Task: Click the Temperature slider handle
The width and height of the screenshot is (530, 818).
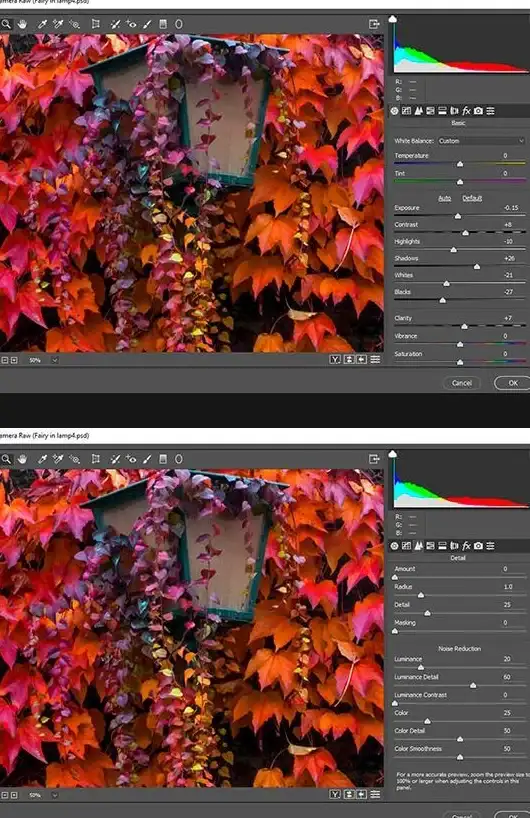Action: tap(460, 164)
